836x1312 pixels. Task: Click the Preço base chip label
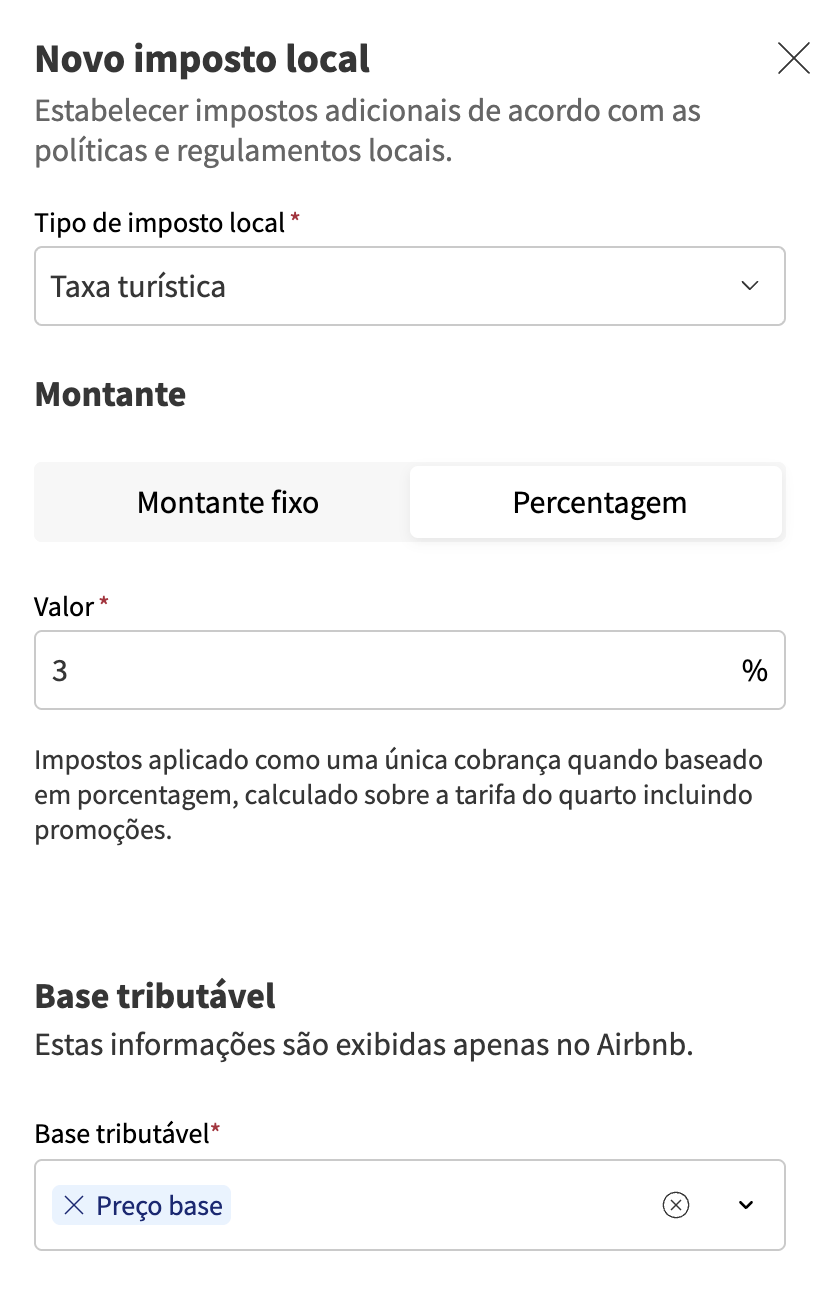pyautogui.click(x=159, y=1206)
